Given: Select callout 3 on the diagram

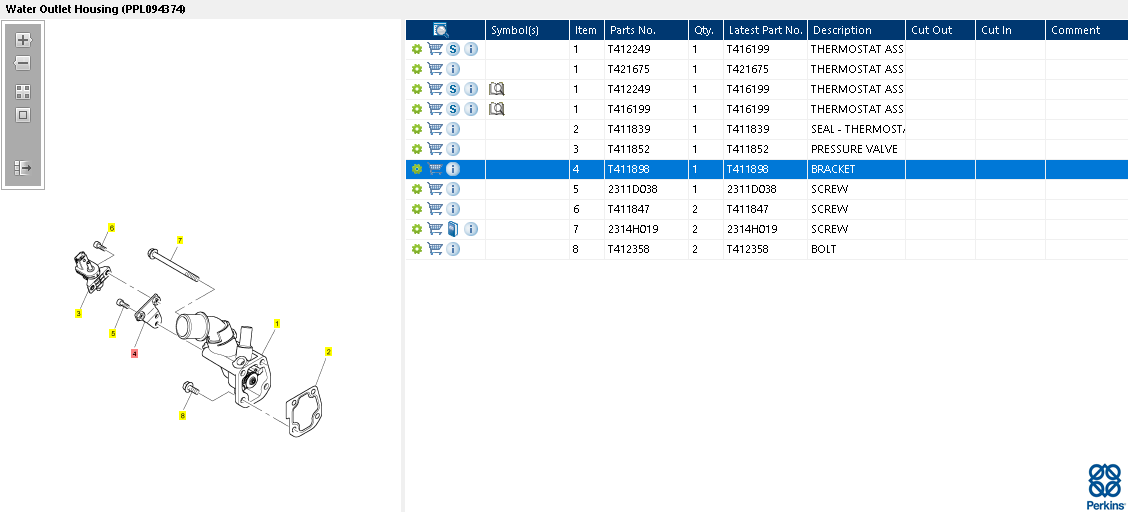Looking at the screenshot, I should tap(78, 314).
